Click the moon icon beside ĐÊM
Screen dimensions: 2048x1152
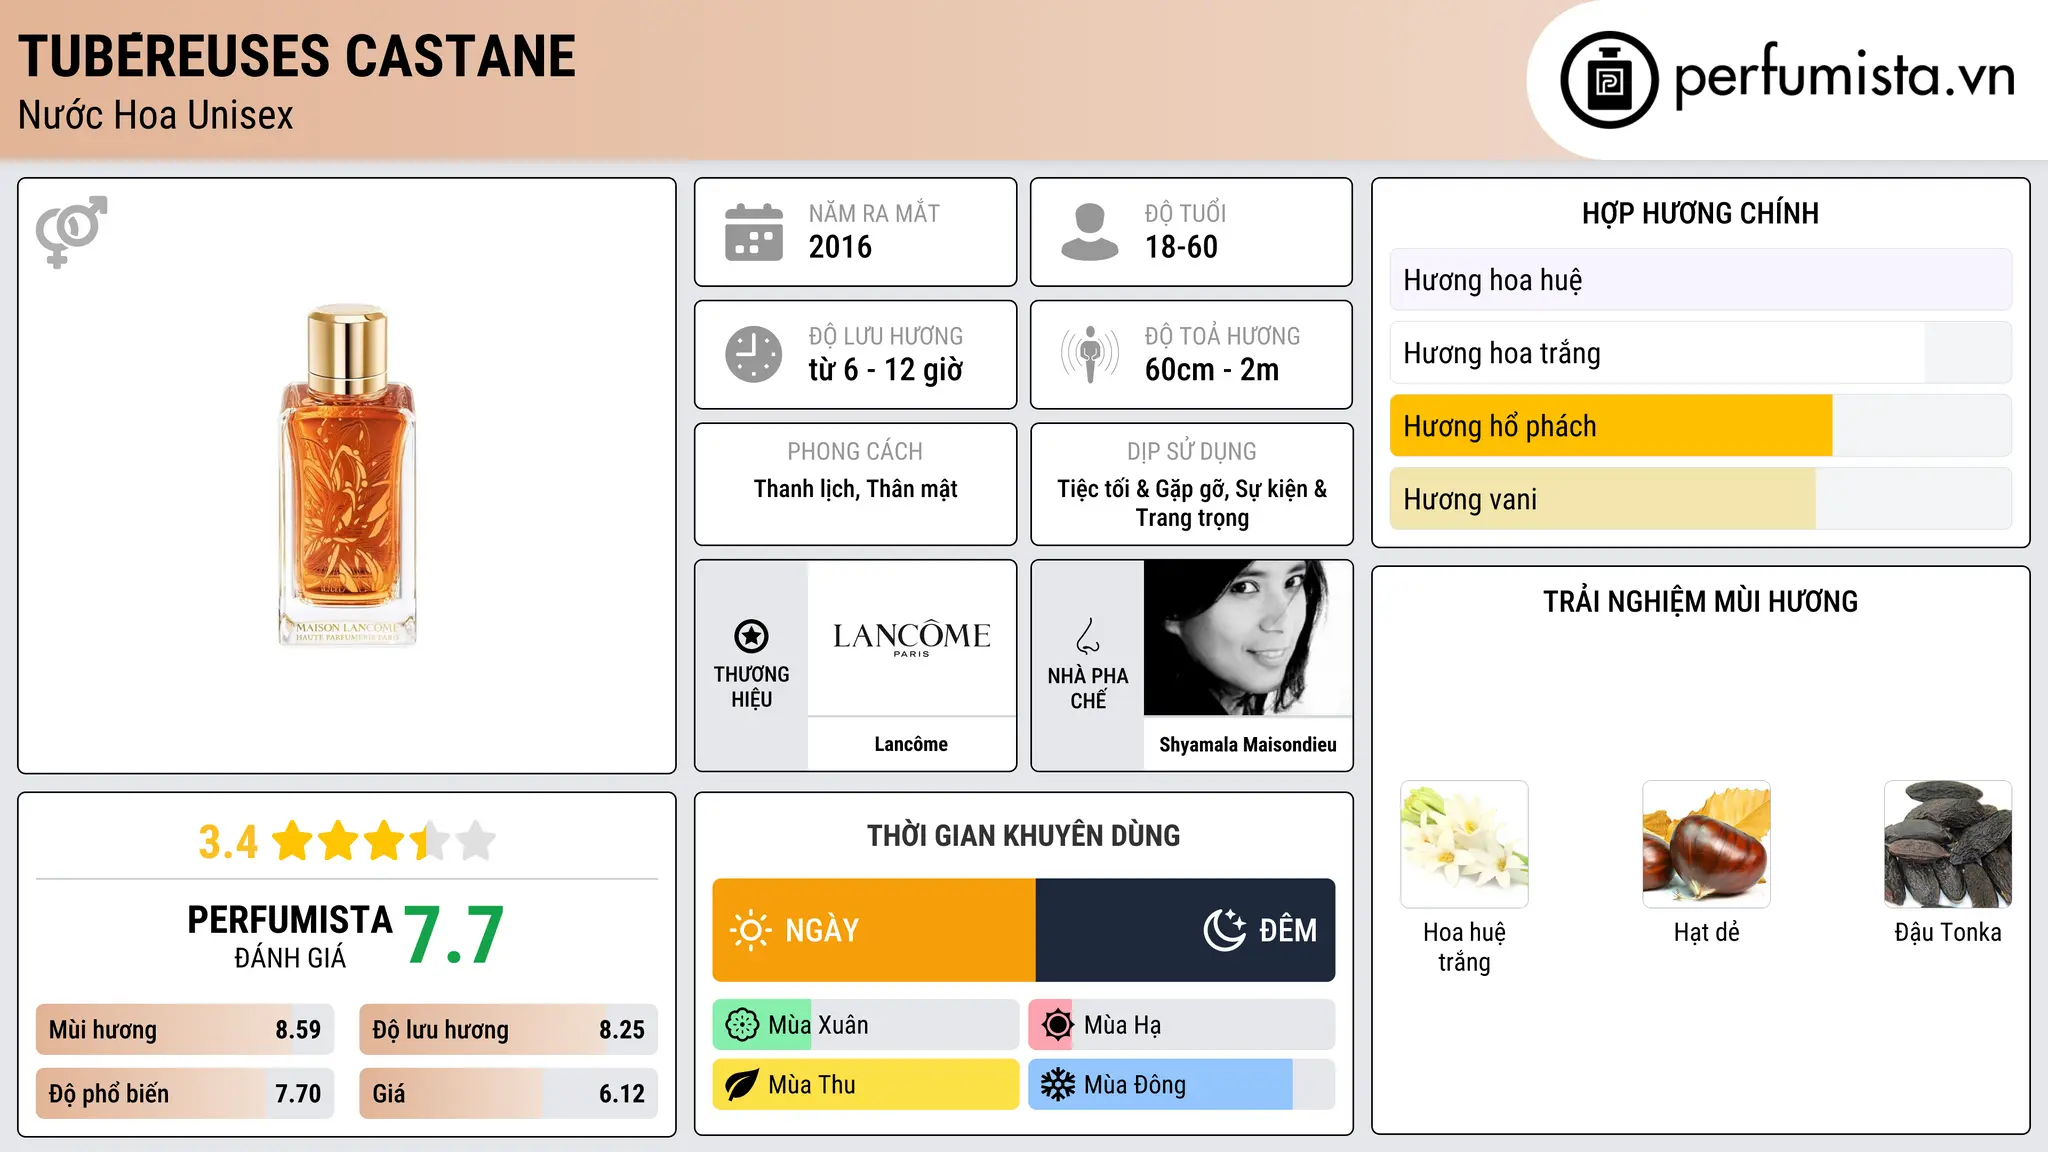tap(1225, 930)
